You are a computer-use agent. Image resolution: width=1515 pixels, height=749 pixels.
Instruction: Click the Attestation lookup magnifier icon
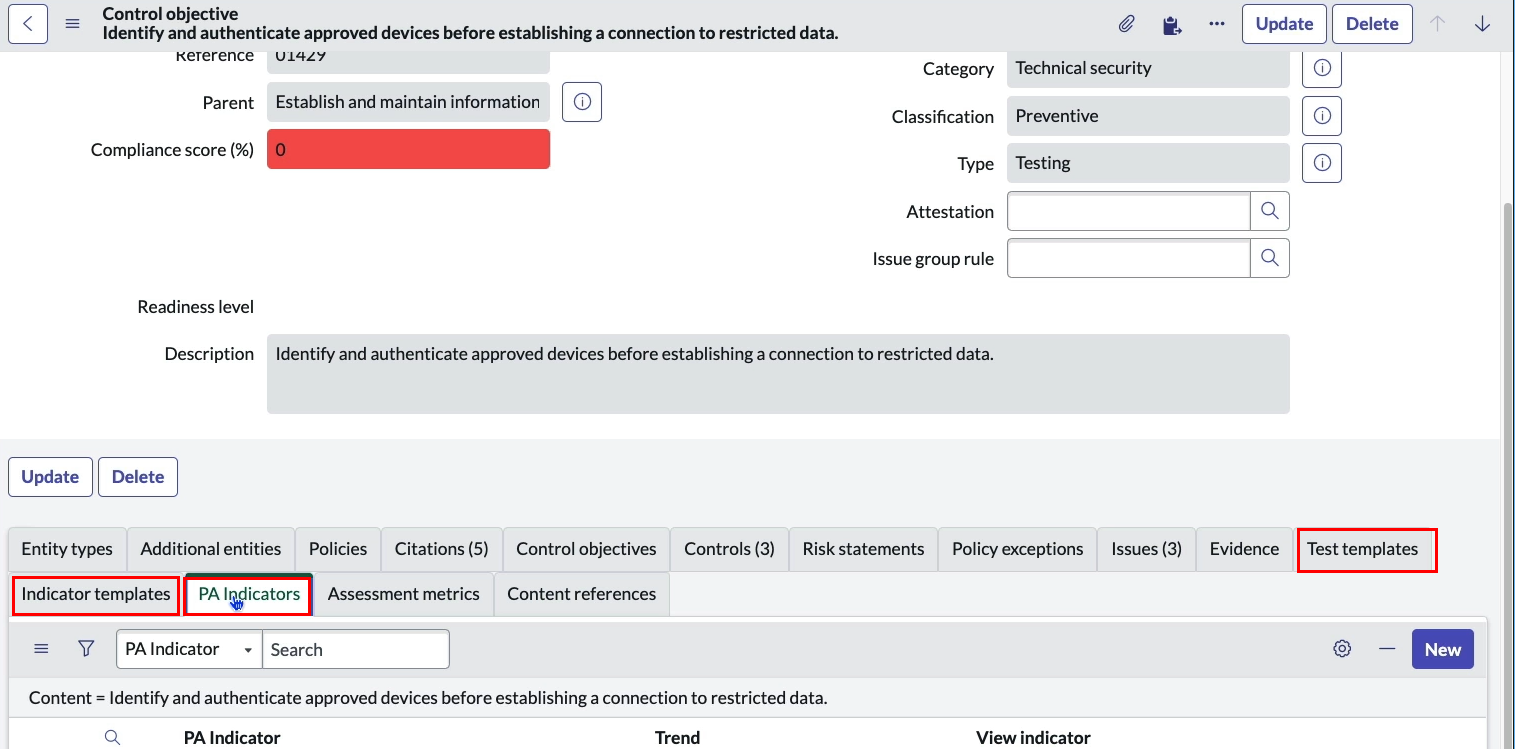click(x=1270, y=211)
